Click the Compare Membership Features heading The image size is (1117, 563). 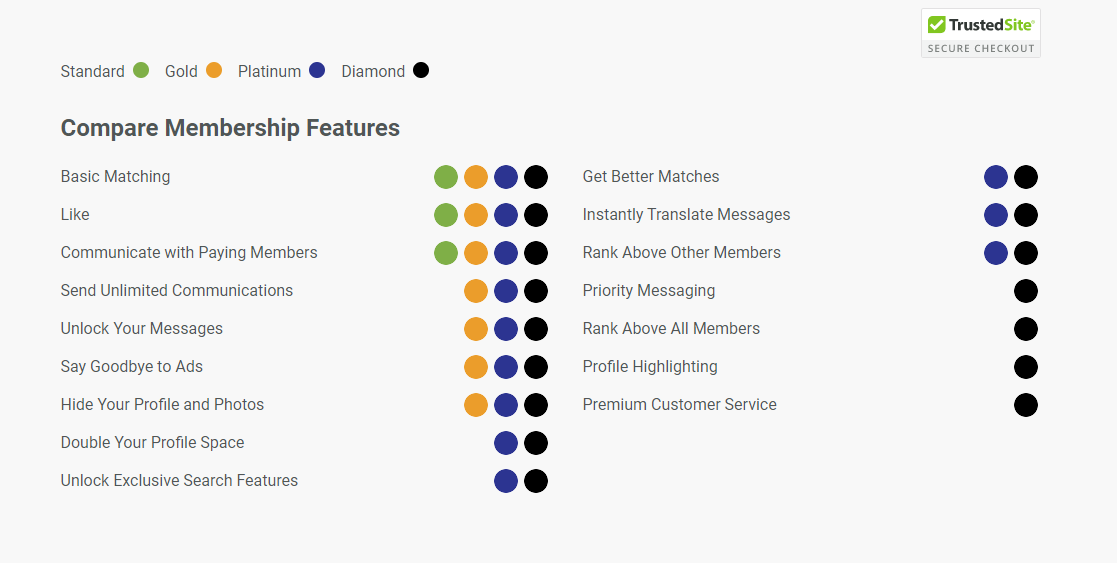(230, 128)
